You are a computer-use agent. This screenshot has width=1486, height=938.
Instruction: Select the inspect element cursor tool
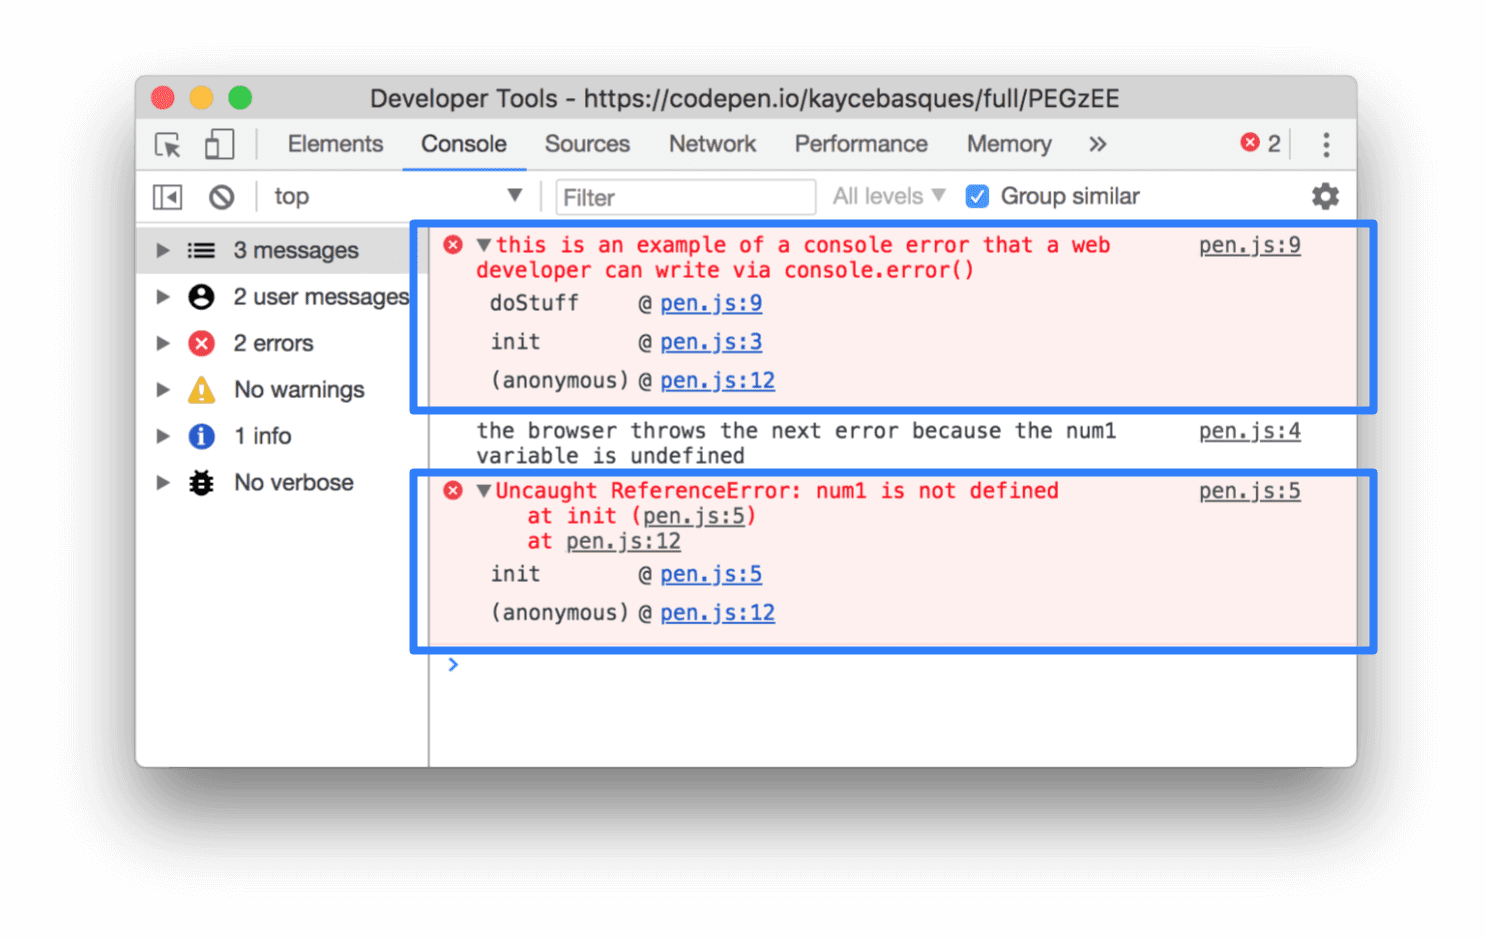point(168,144)
